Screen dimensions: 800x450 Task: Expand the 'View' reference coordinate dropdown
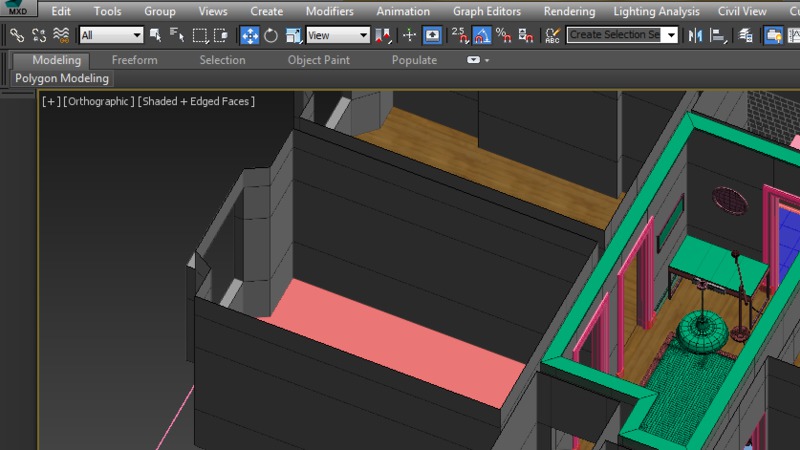coord(337,35)
